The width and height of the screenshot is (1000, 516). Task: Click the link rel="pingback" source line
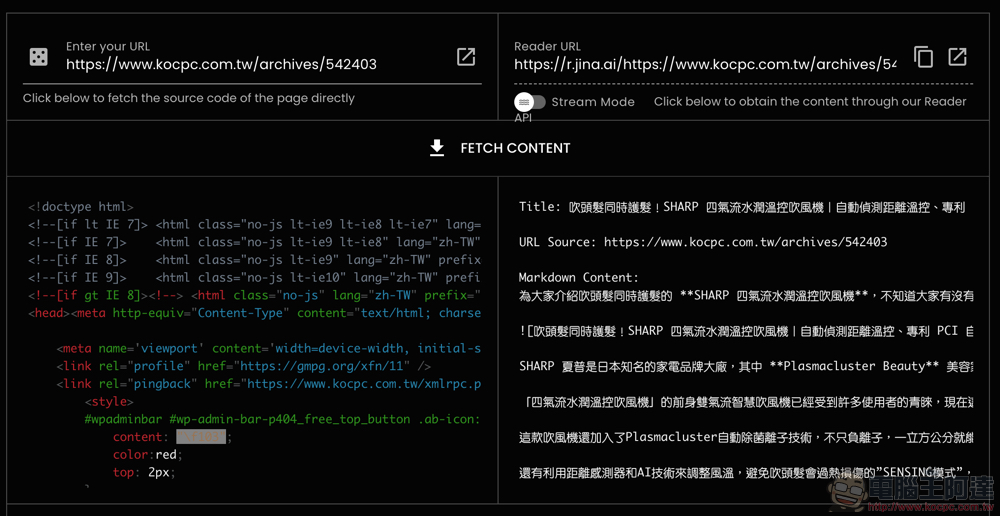(x=268, y=384)
